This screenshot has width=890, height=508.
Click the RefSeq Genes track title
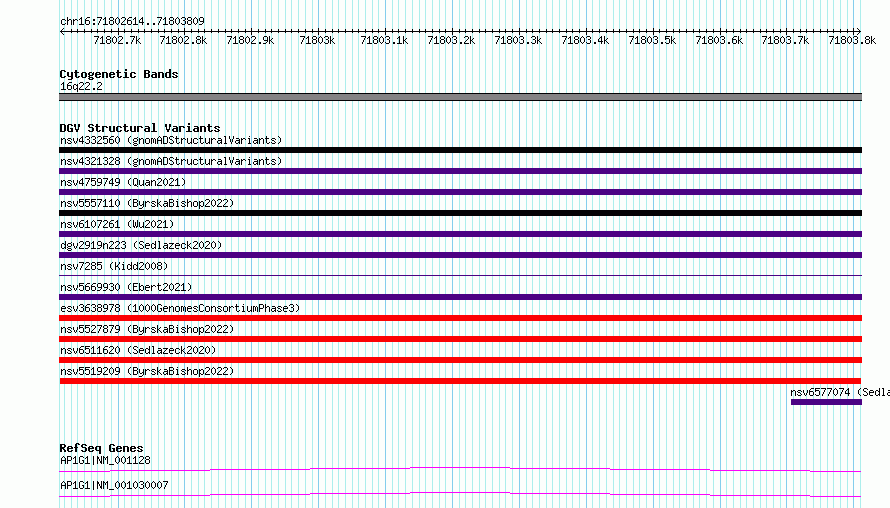point(101,448)
